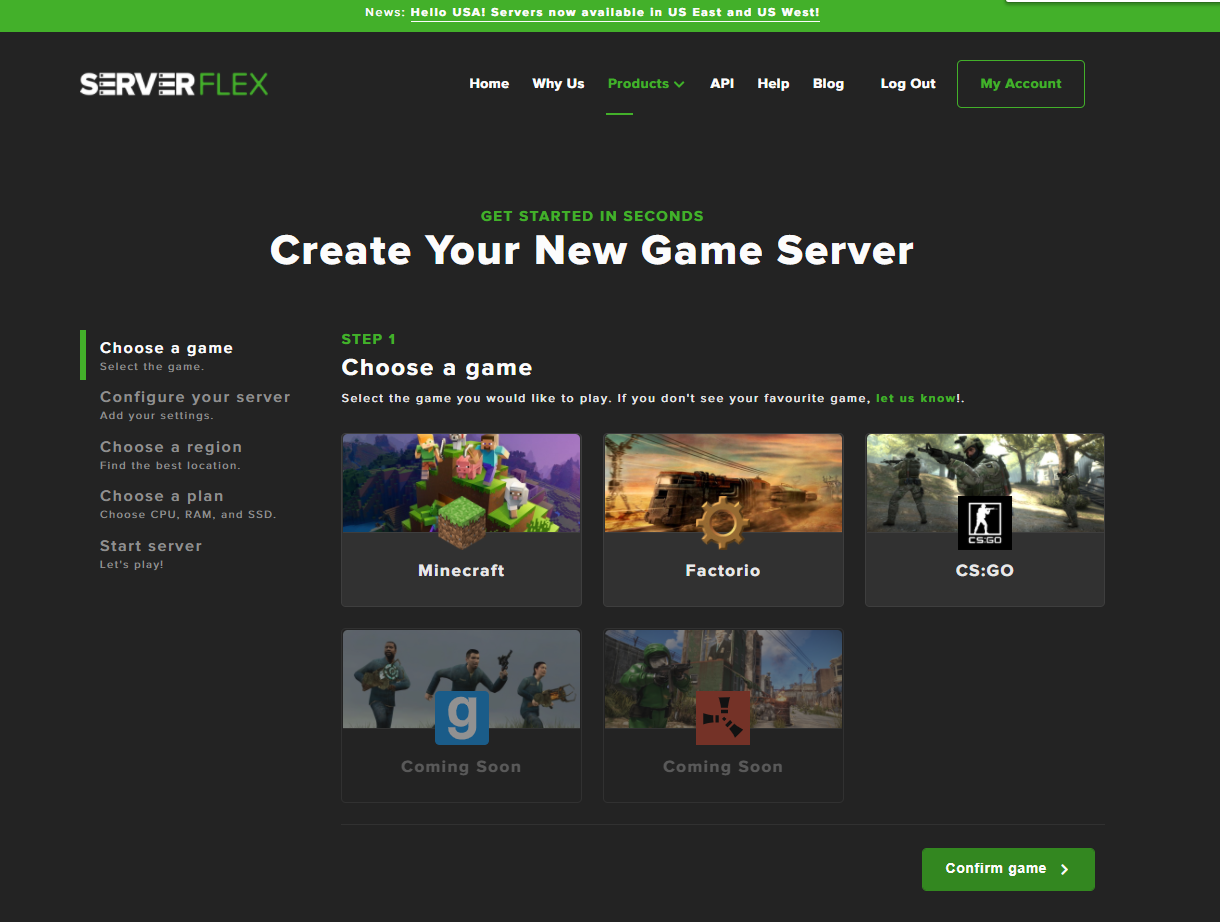
Task: Select the Minecraft artwork thumbnail
Action: tap(461, 483)
